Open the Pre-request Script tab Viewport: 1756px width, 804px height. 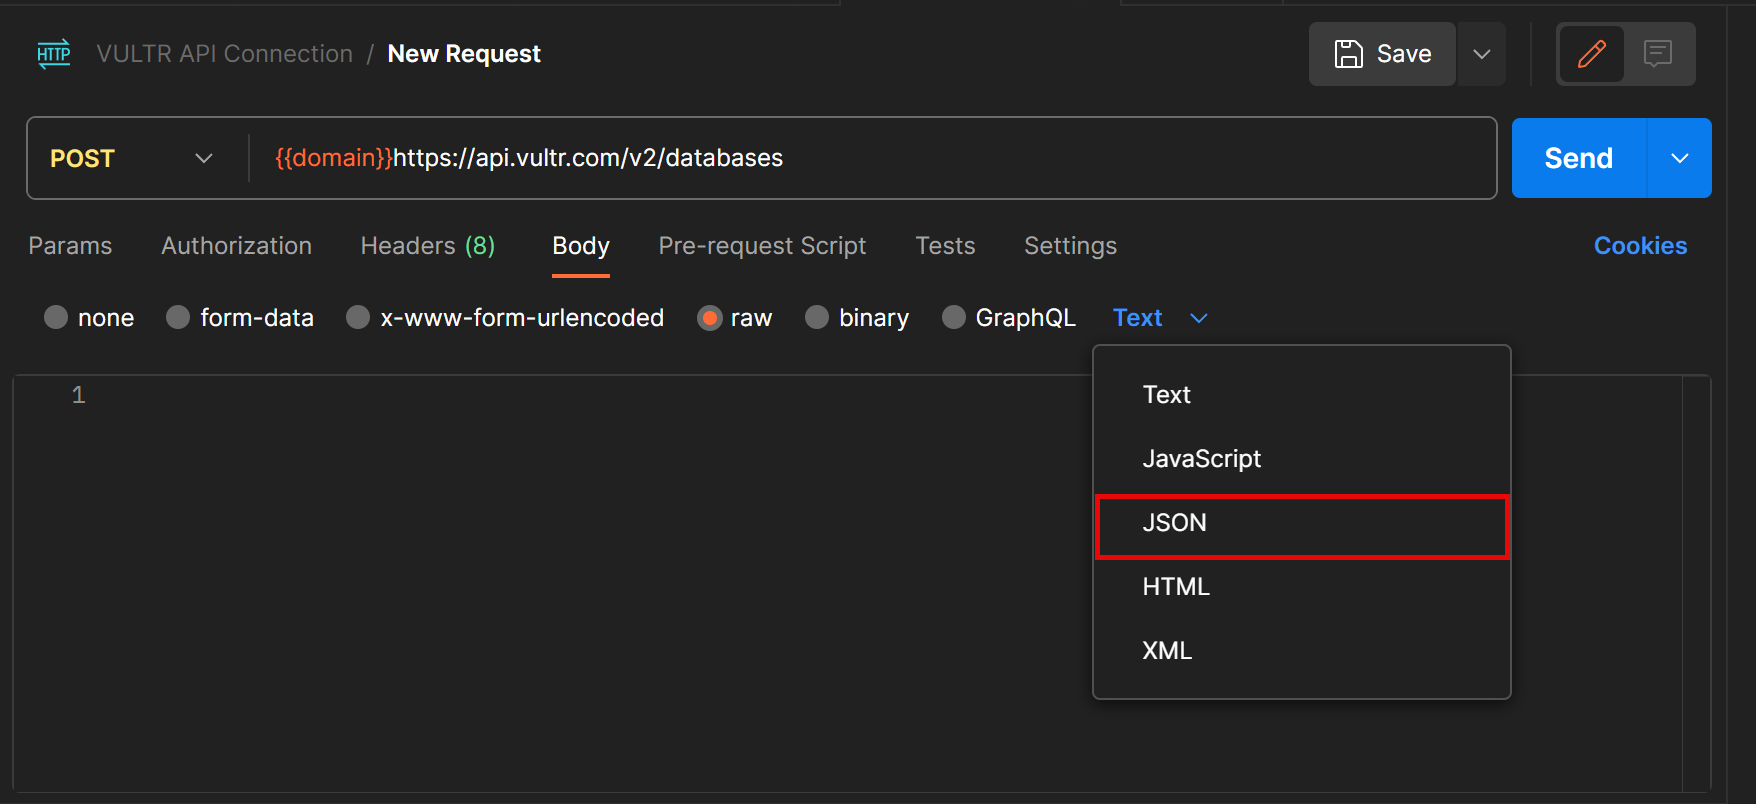point(762,245)
